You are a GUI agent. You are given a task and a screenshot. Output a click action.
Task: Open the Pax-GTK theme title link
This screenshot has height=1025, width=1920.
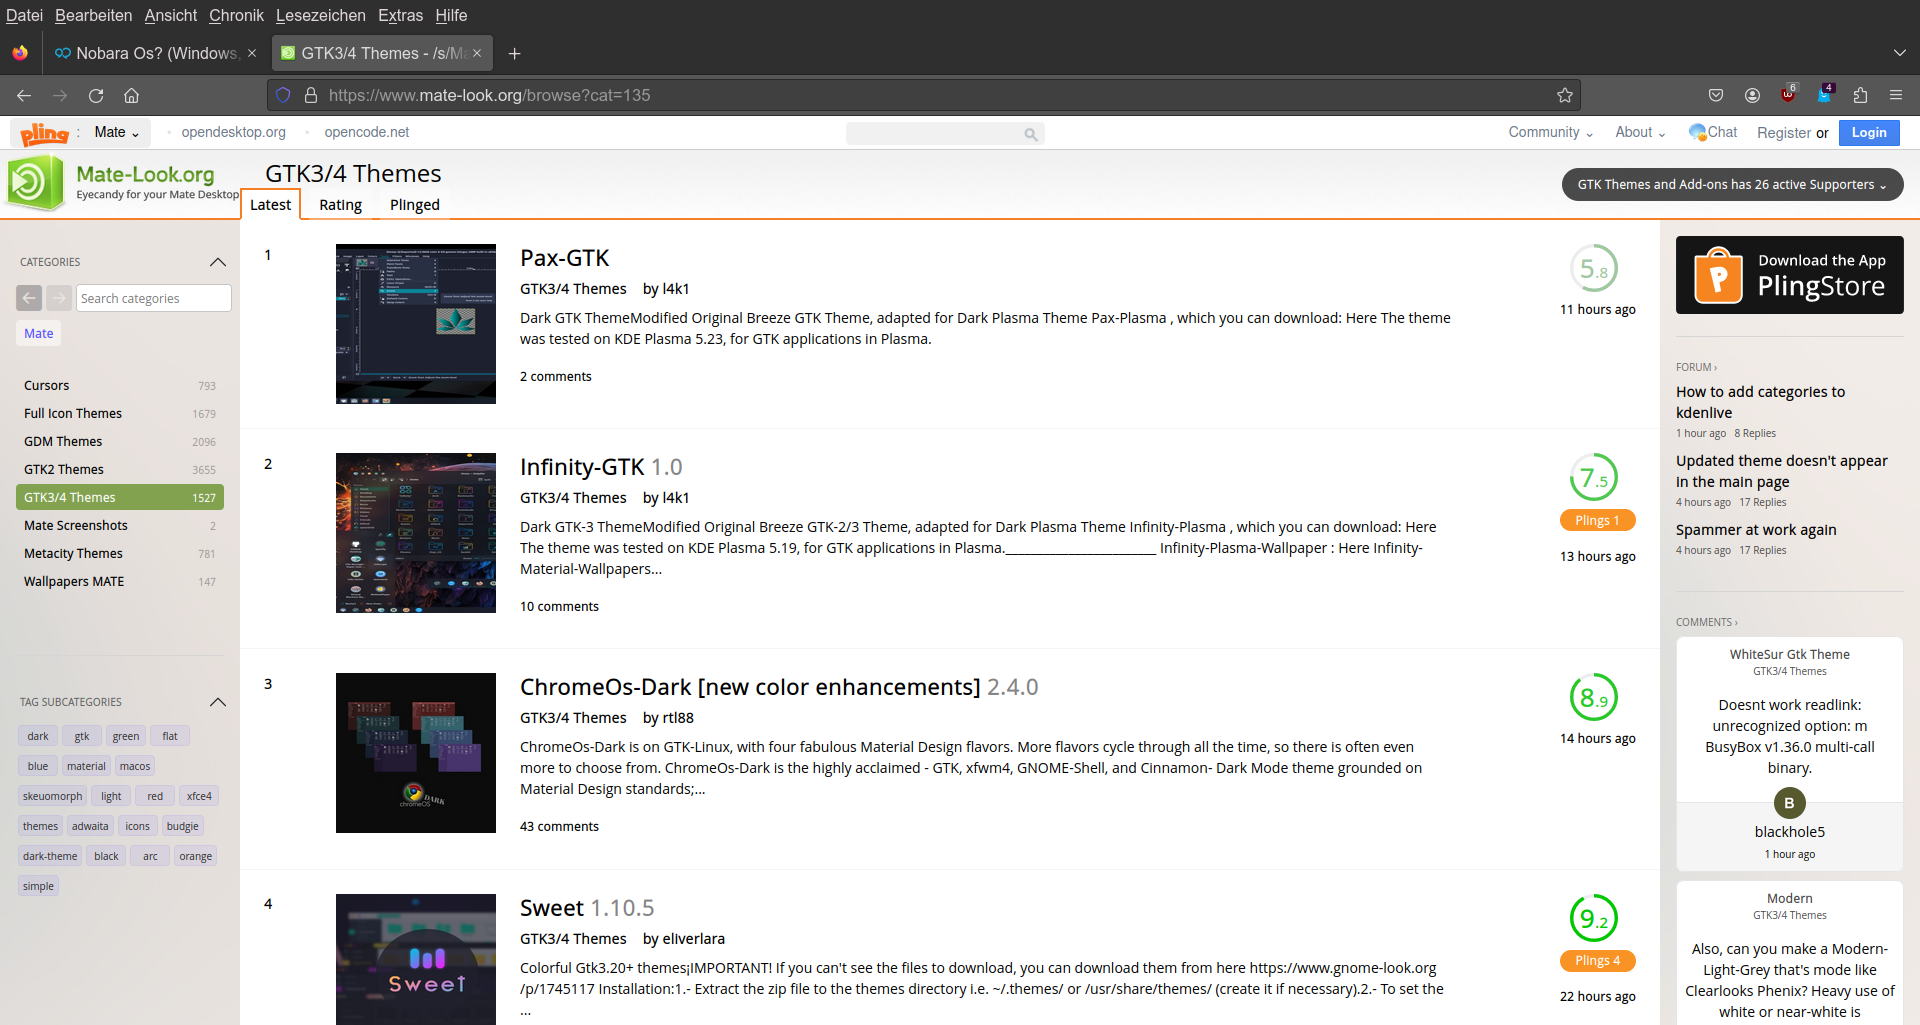(564, 258)
